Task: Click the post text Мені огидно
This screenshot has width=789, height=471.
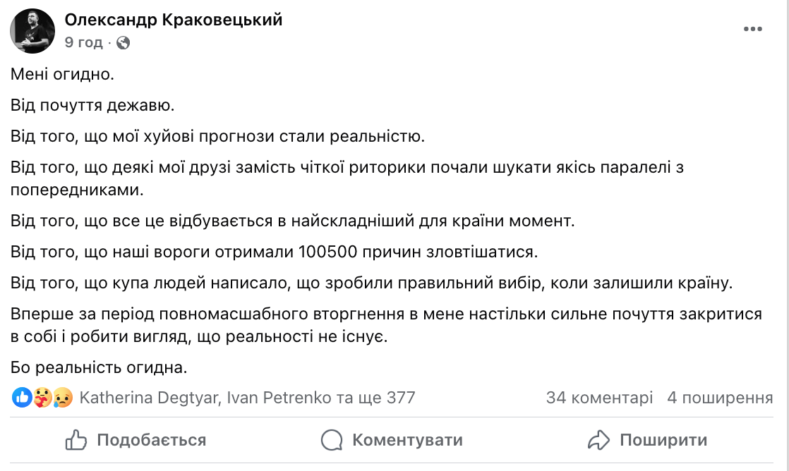Action: click(x=62, y=74)
